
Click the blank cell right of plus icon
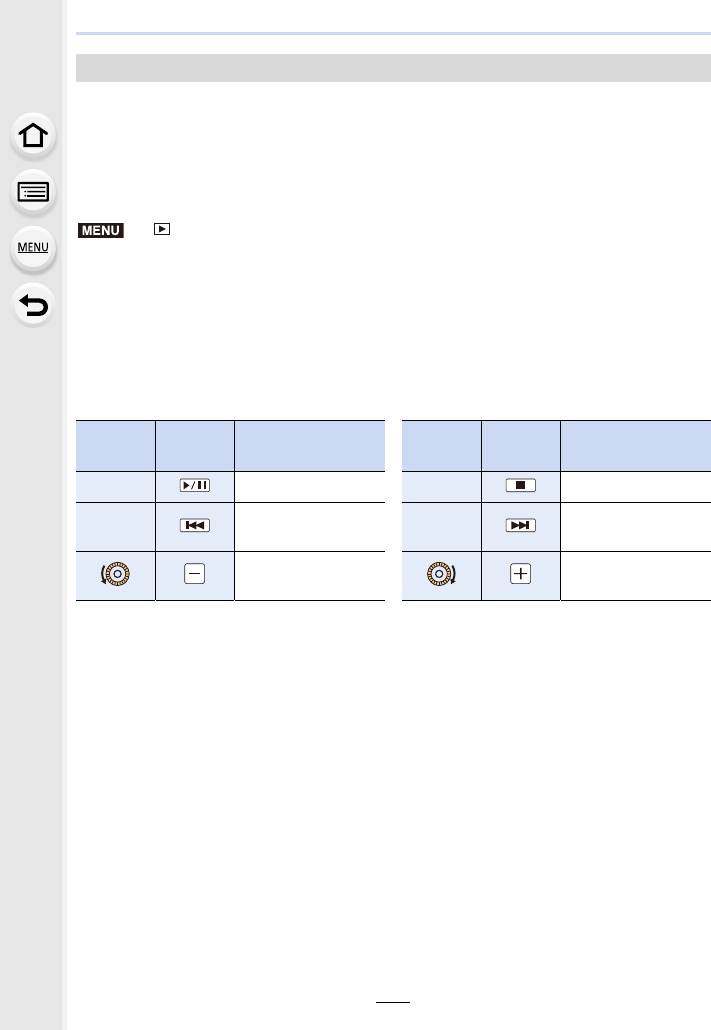[635, 575]
